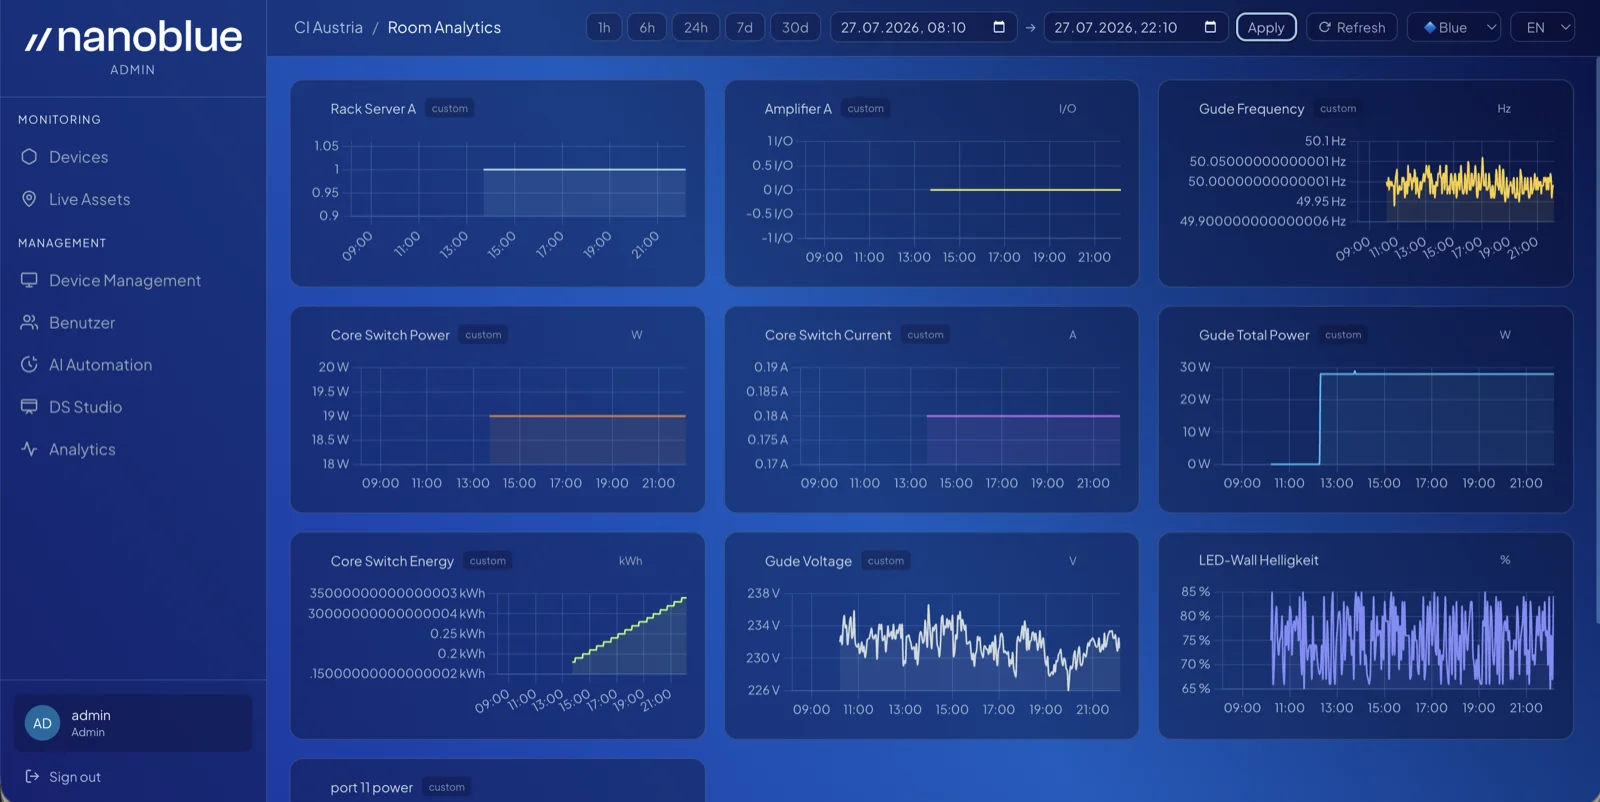Click the custom tag on Gude Voltage

[x=886, y=561]
